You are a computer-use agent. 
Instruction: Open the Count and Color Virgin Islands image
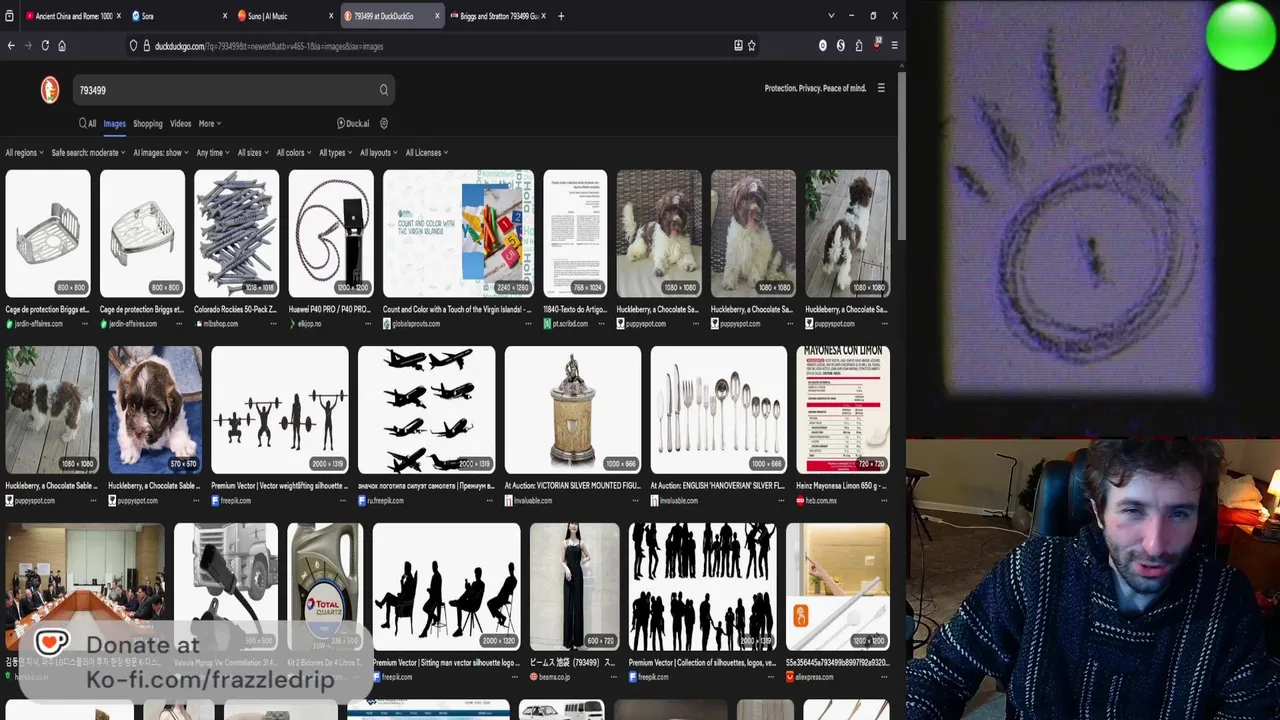458,233
